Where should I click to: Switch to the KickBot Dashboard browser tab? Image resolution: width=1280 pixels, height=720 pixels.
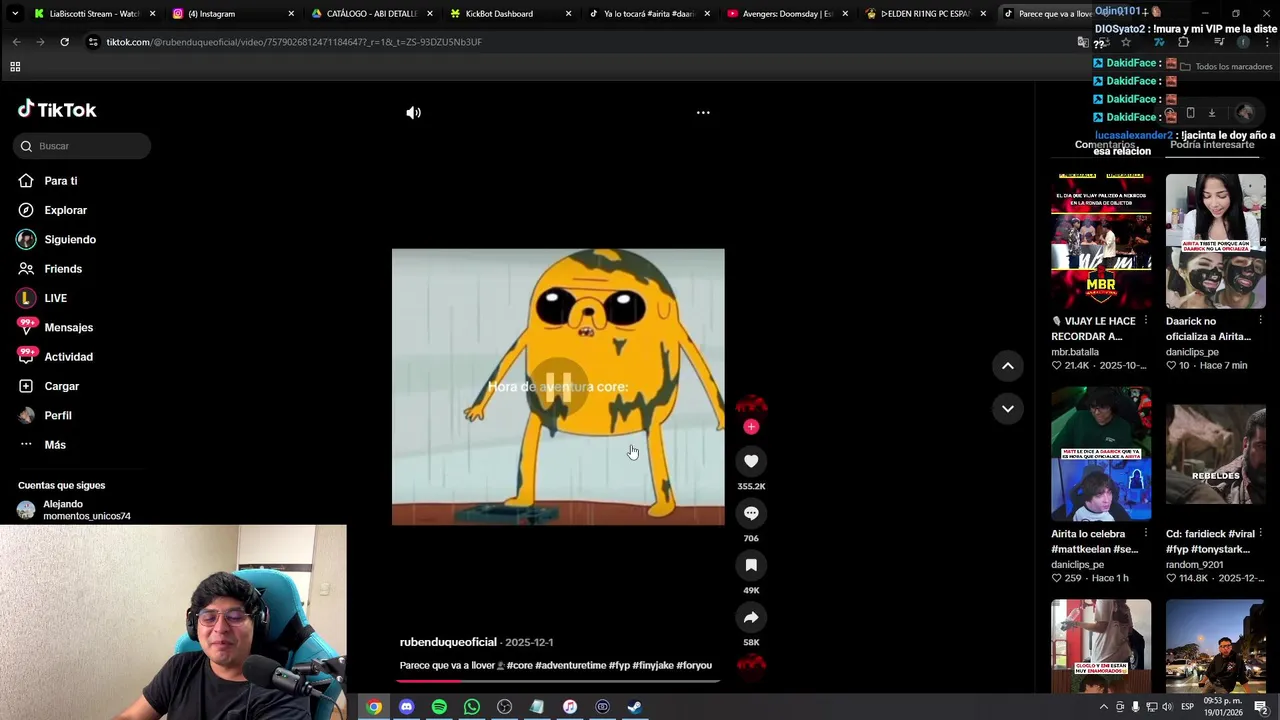tap(510, 14)
